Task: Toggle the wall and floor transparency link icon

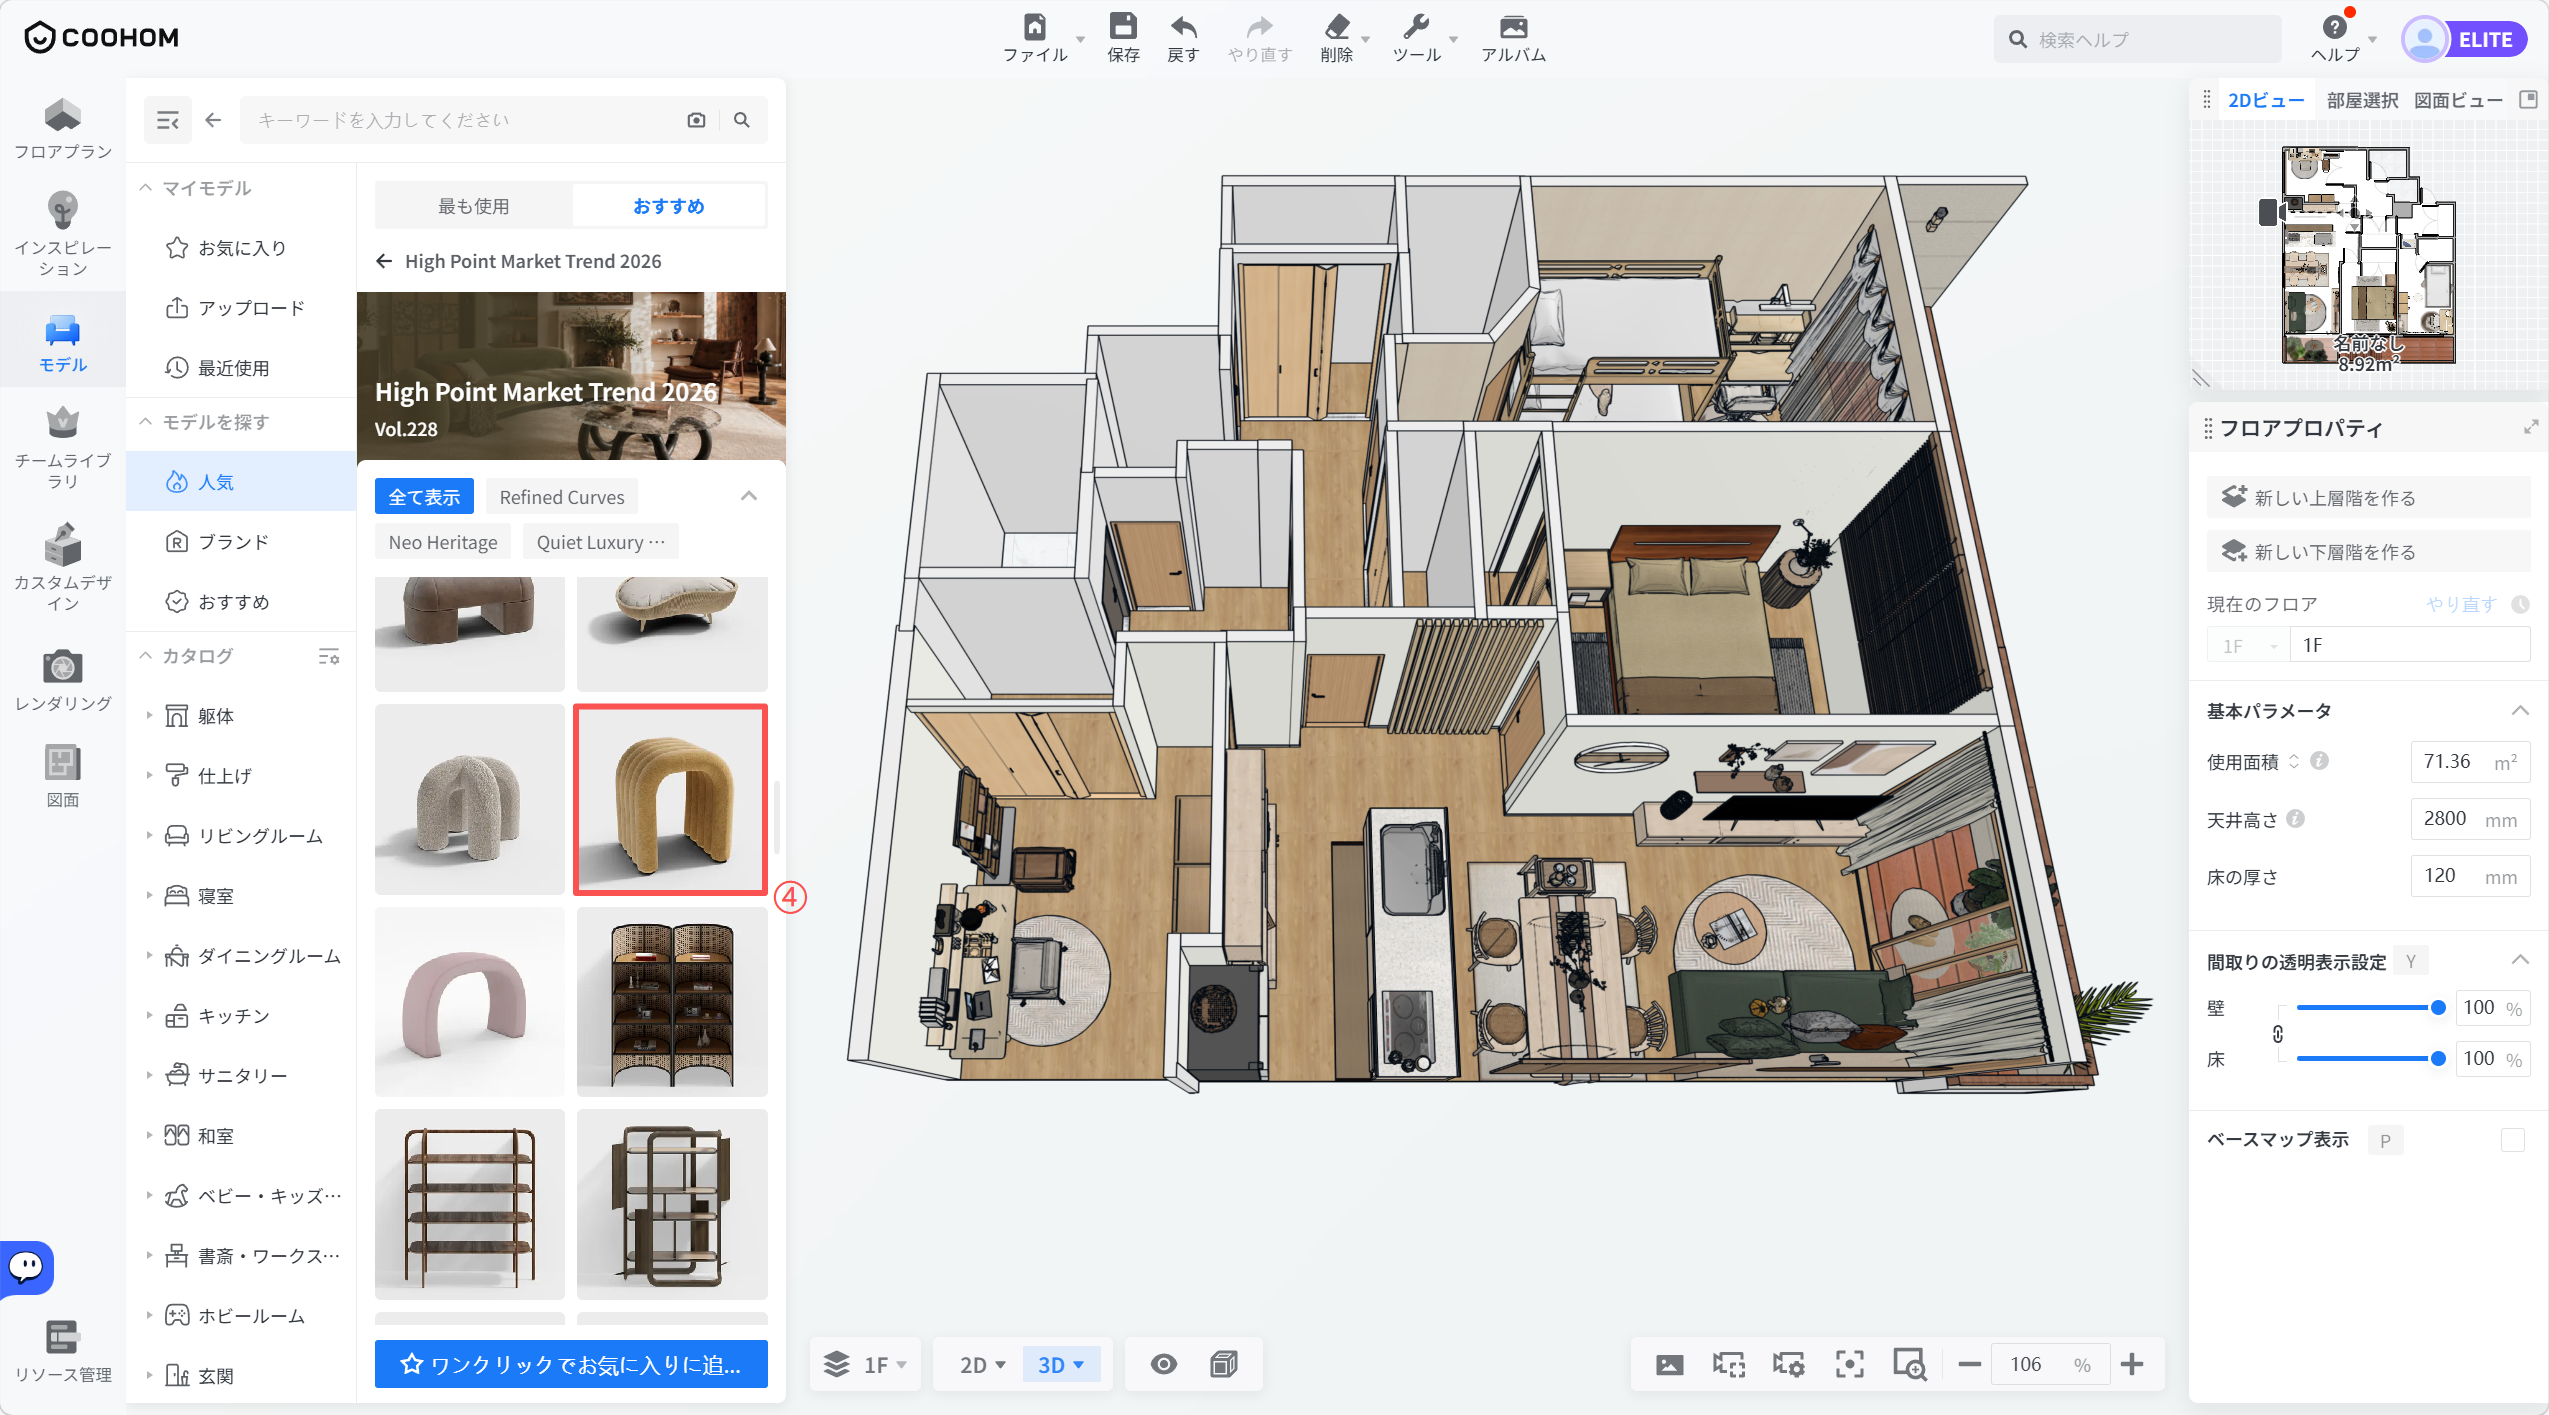Action: (2278, 1034)
